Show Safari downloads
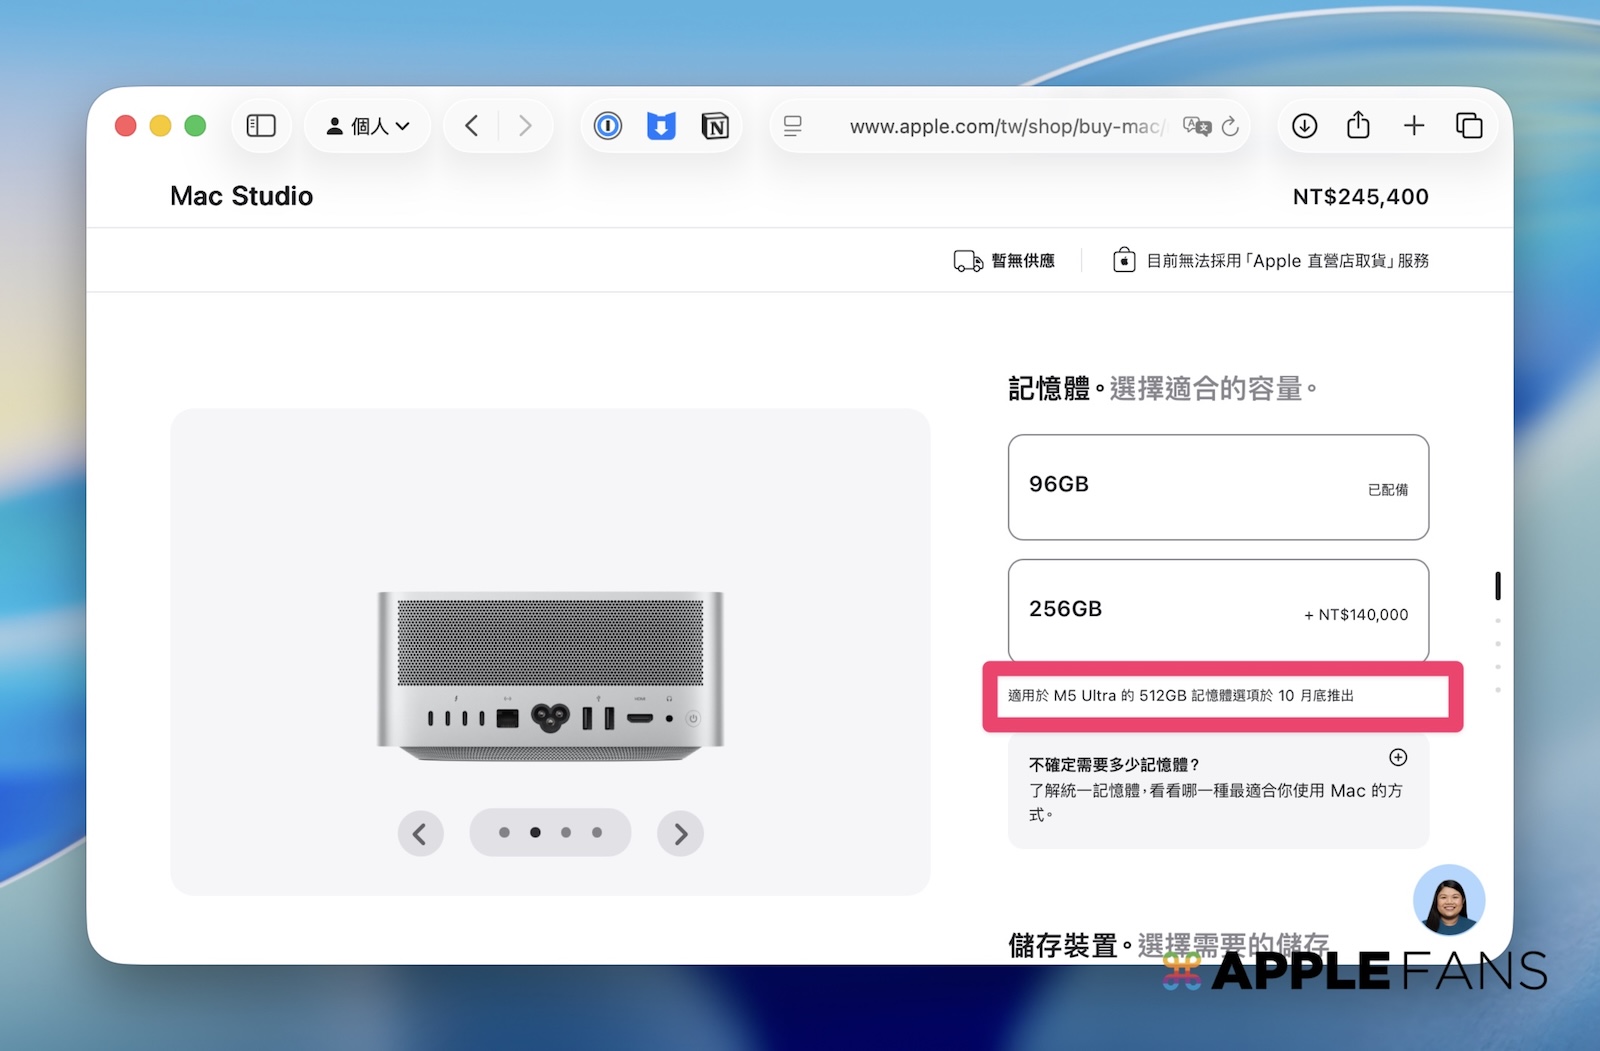 (1305, 126)
